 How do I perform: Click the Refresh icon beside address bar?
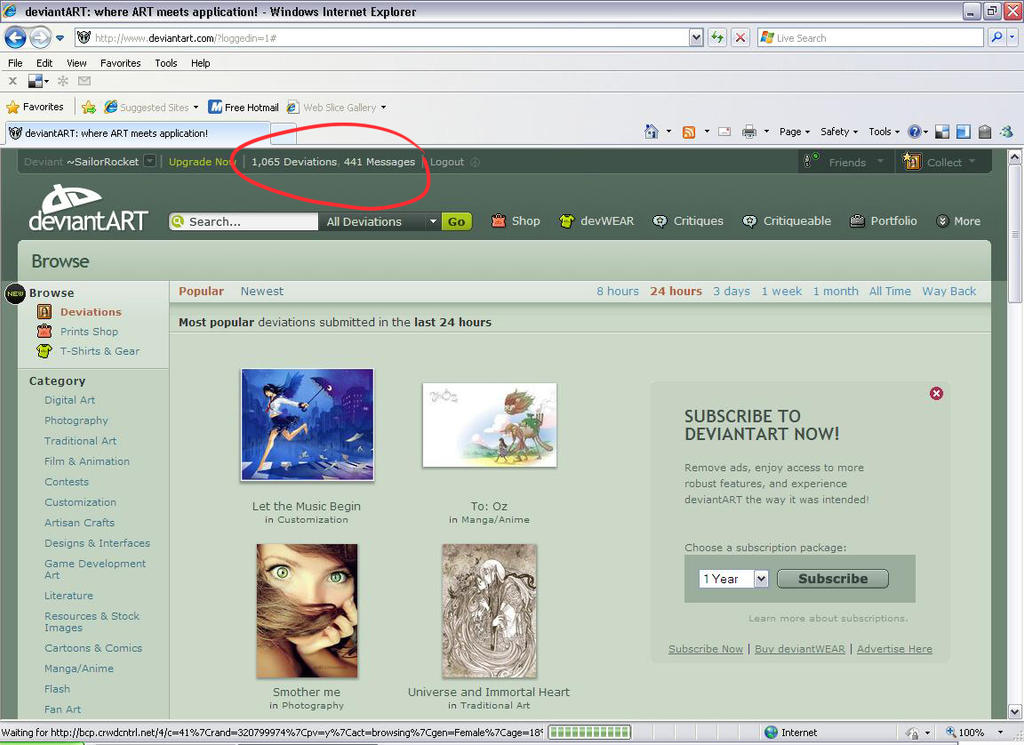pyautogui.click(x=717, y=38)
